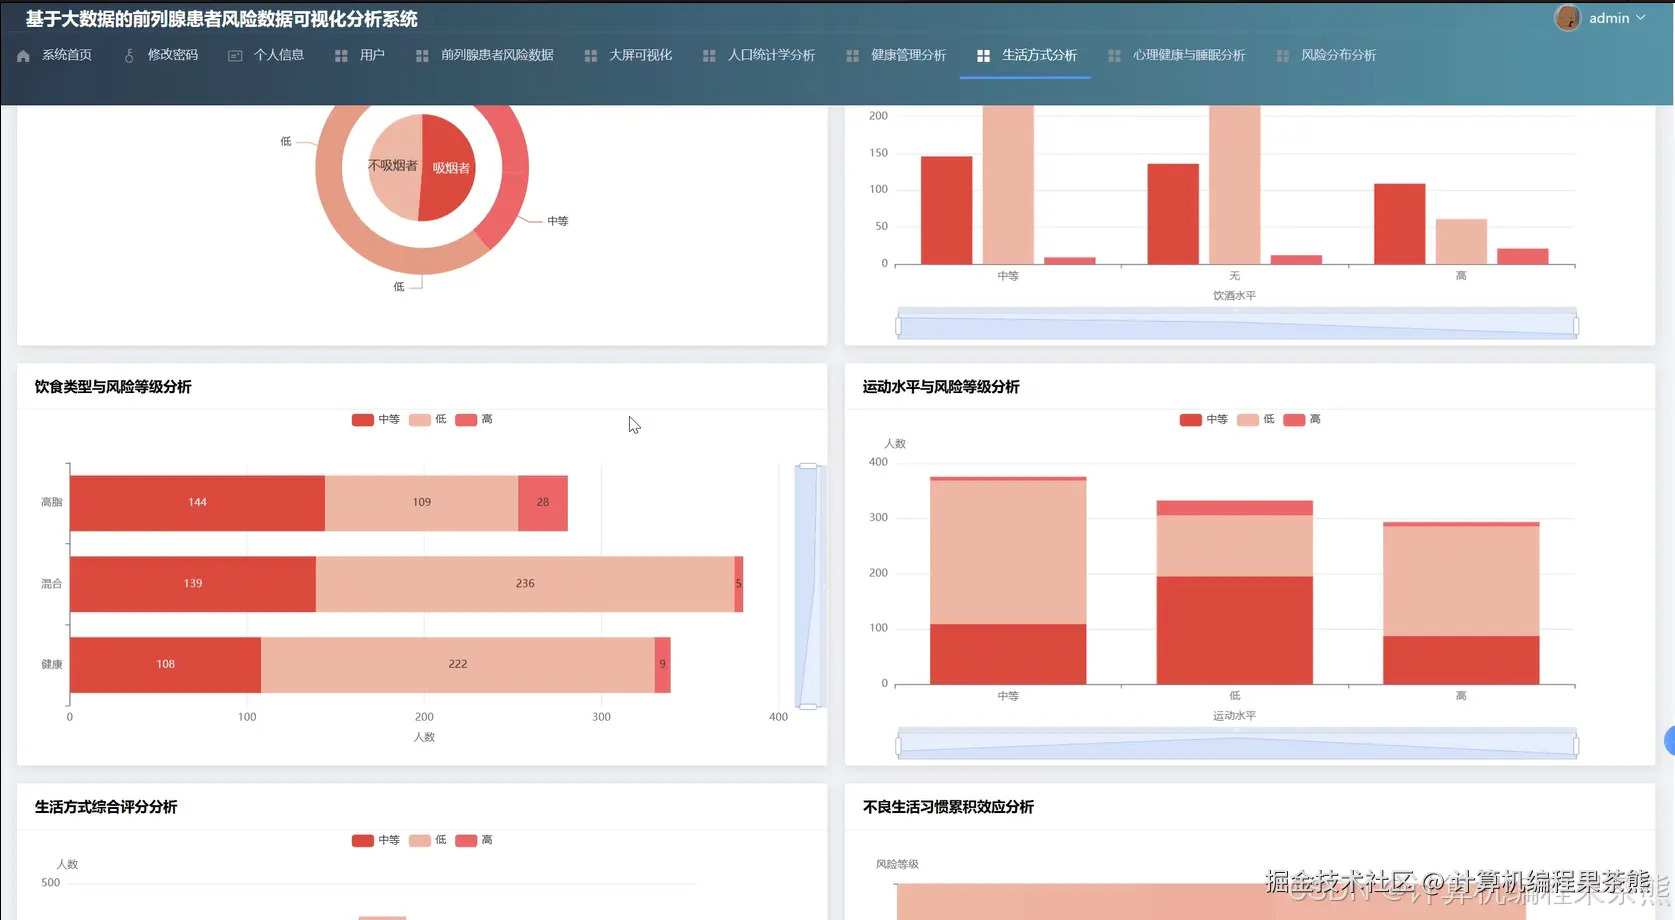Click the 高脂 bar segment labeled 109

pos(421,503)
